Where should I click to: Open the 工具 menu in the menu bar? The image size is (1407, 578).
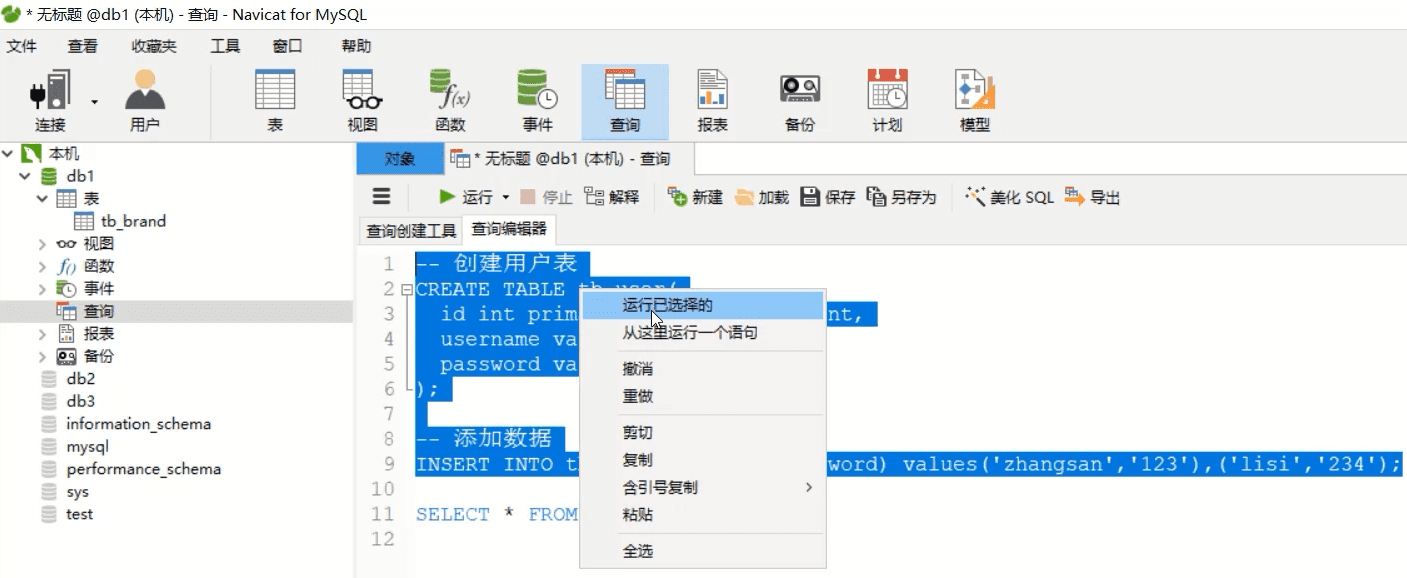(225, 46)
